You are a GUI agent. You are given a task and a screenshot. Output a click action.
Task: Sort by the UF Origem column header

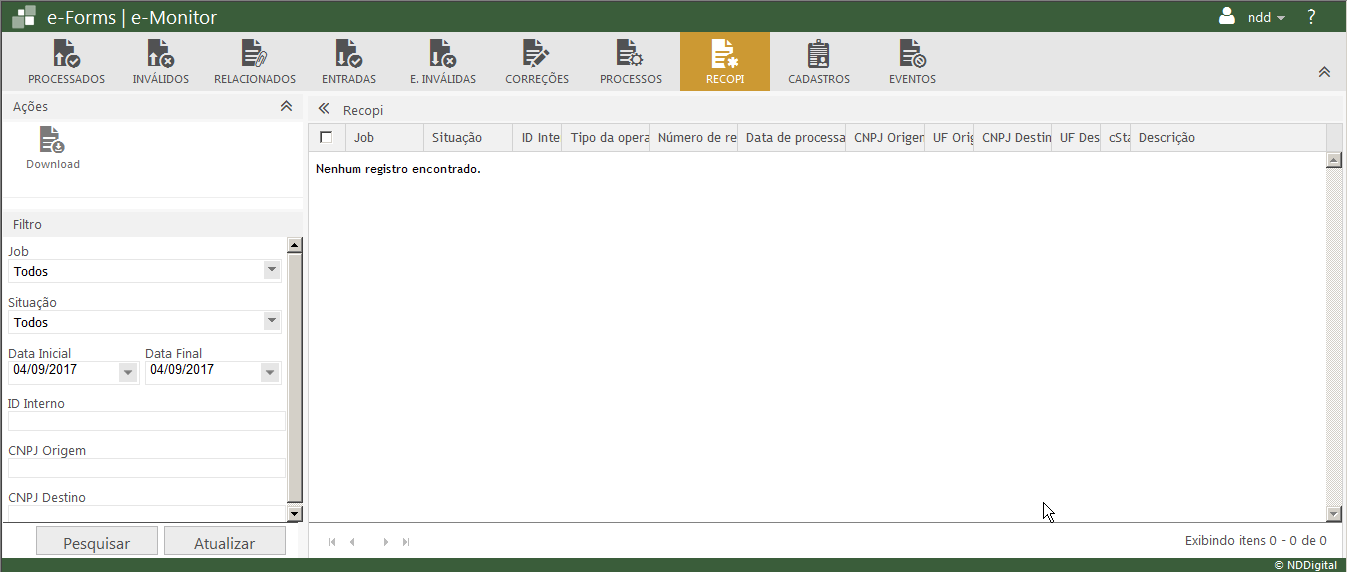pyautogui.click(x=949, y=138)
